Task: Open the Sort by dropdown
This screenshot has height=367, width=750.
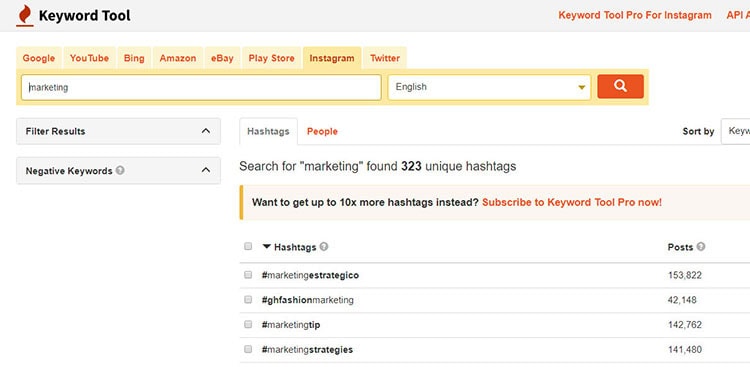Action: point(736,131)
